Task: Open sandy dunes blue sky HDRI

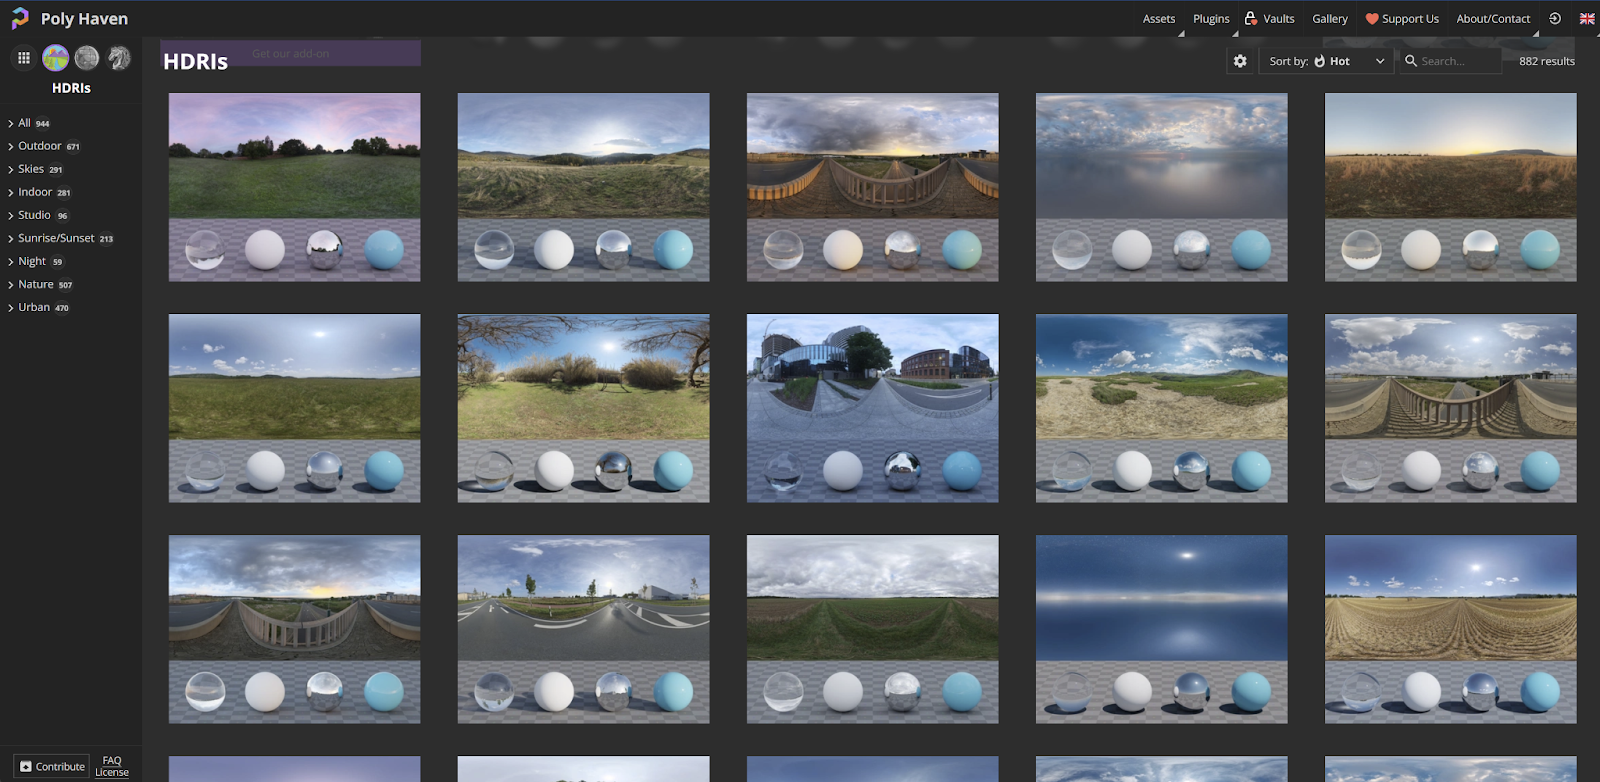Action: pos(1161,408)
